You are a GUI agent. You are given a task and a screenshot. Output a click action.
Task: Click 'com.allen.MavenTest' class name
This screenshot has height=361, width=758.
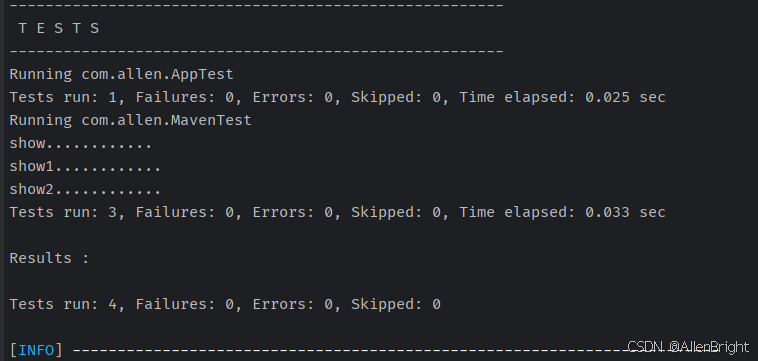pyautogui.click(x=166, y=120)
